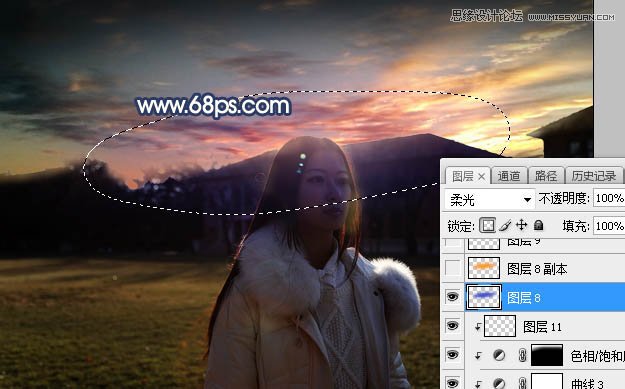625x389 pixels.
Task: Click the lock all padlock icon
Action: click(539, 225)
